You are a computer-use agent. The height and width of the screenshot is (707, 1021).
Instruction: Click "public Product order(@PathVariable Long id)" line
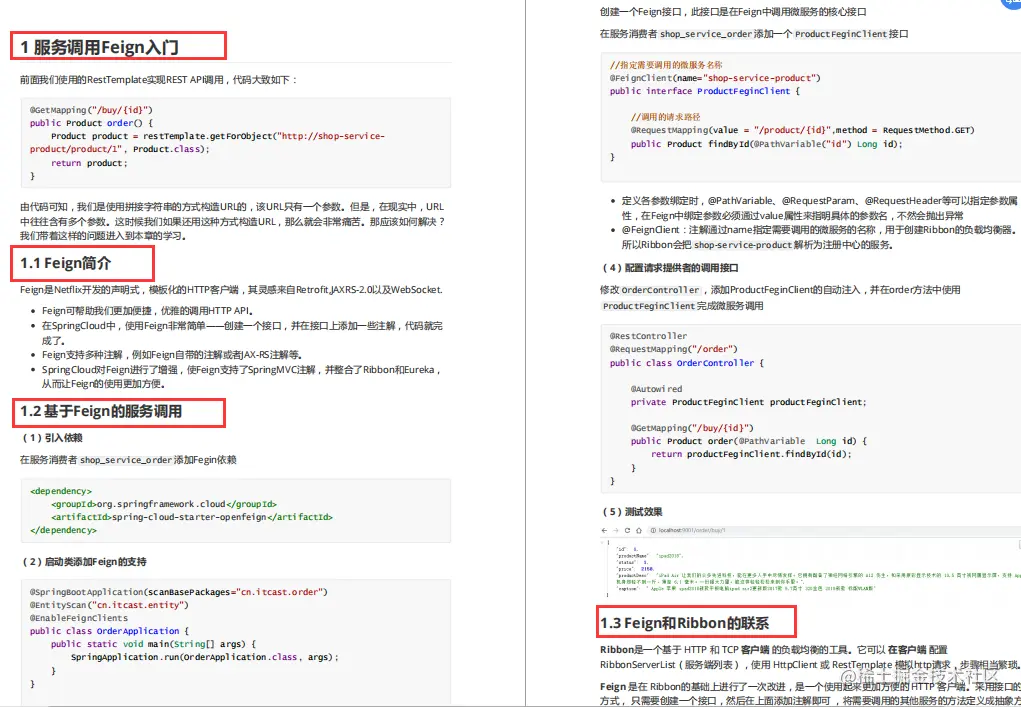749,441
